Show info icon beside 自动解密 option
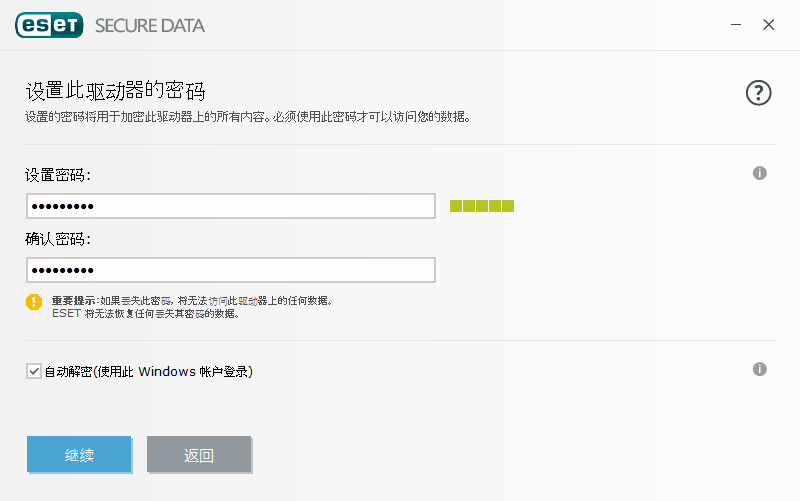The image size is (800, 501). click(759, 369)
